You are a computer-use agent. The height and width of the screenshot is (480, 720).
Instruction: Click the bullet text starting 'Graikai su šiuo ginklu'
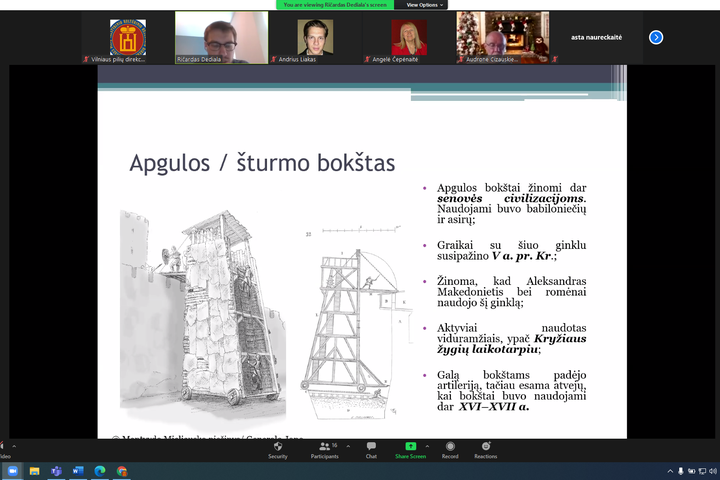click(512, 250)
